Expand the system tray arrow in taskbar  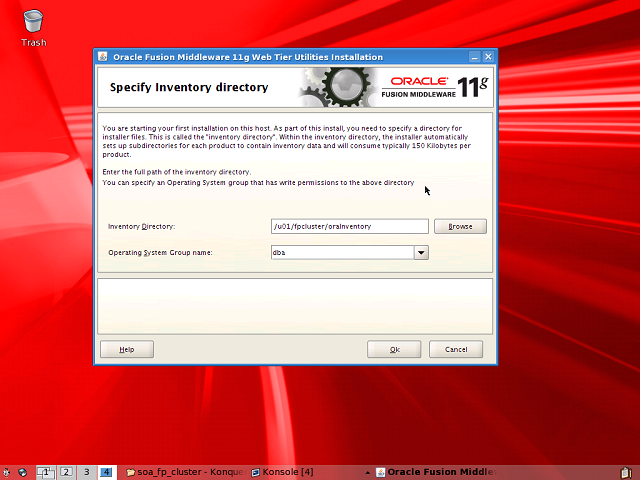[x=368, y=473]
